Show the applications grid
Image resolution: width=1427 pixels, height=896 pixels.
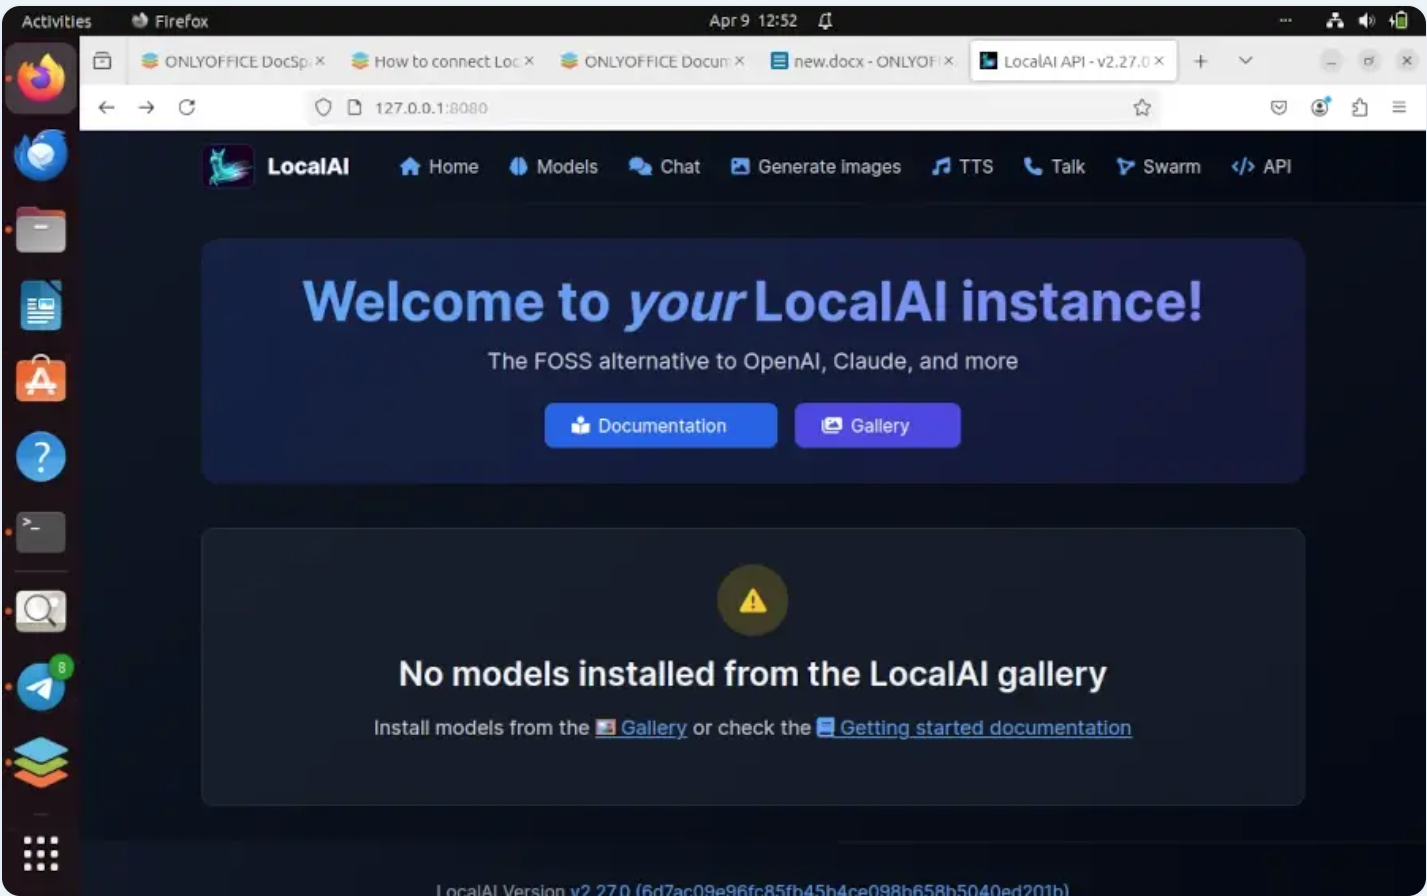[41, 854]
